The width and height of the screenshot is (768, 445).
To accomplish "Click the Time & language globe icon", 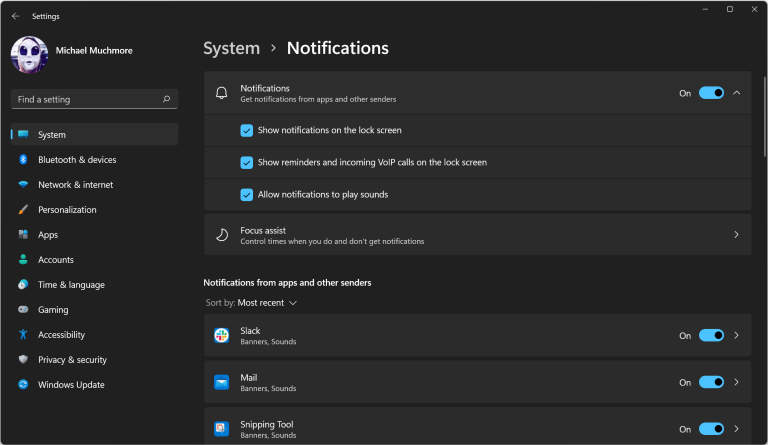I will tap(23, 284).
